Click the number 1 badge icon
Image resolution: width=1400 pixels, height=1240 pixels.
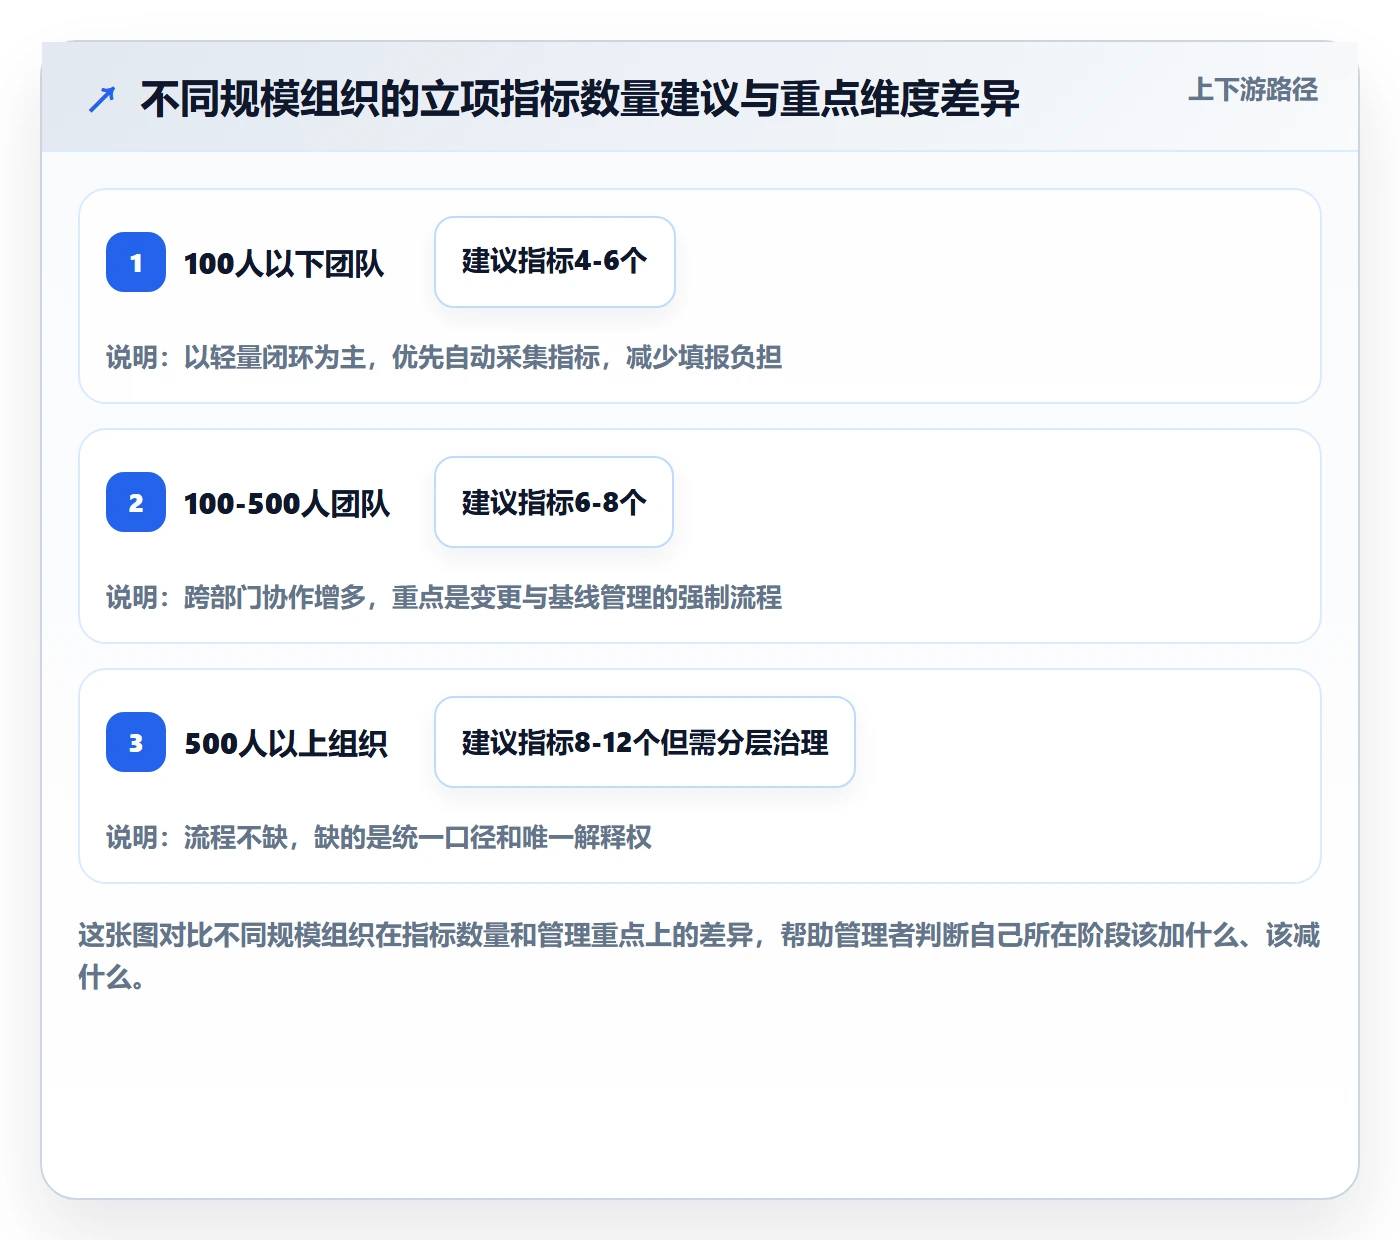point(136,262)
